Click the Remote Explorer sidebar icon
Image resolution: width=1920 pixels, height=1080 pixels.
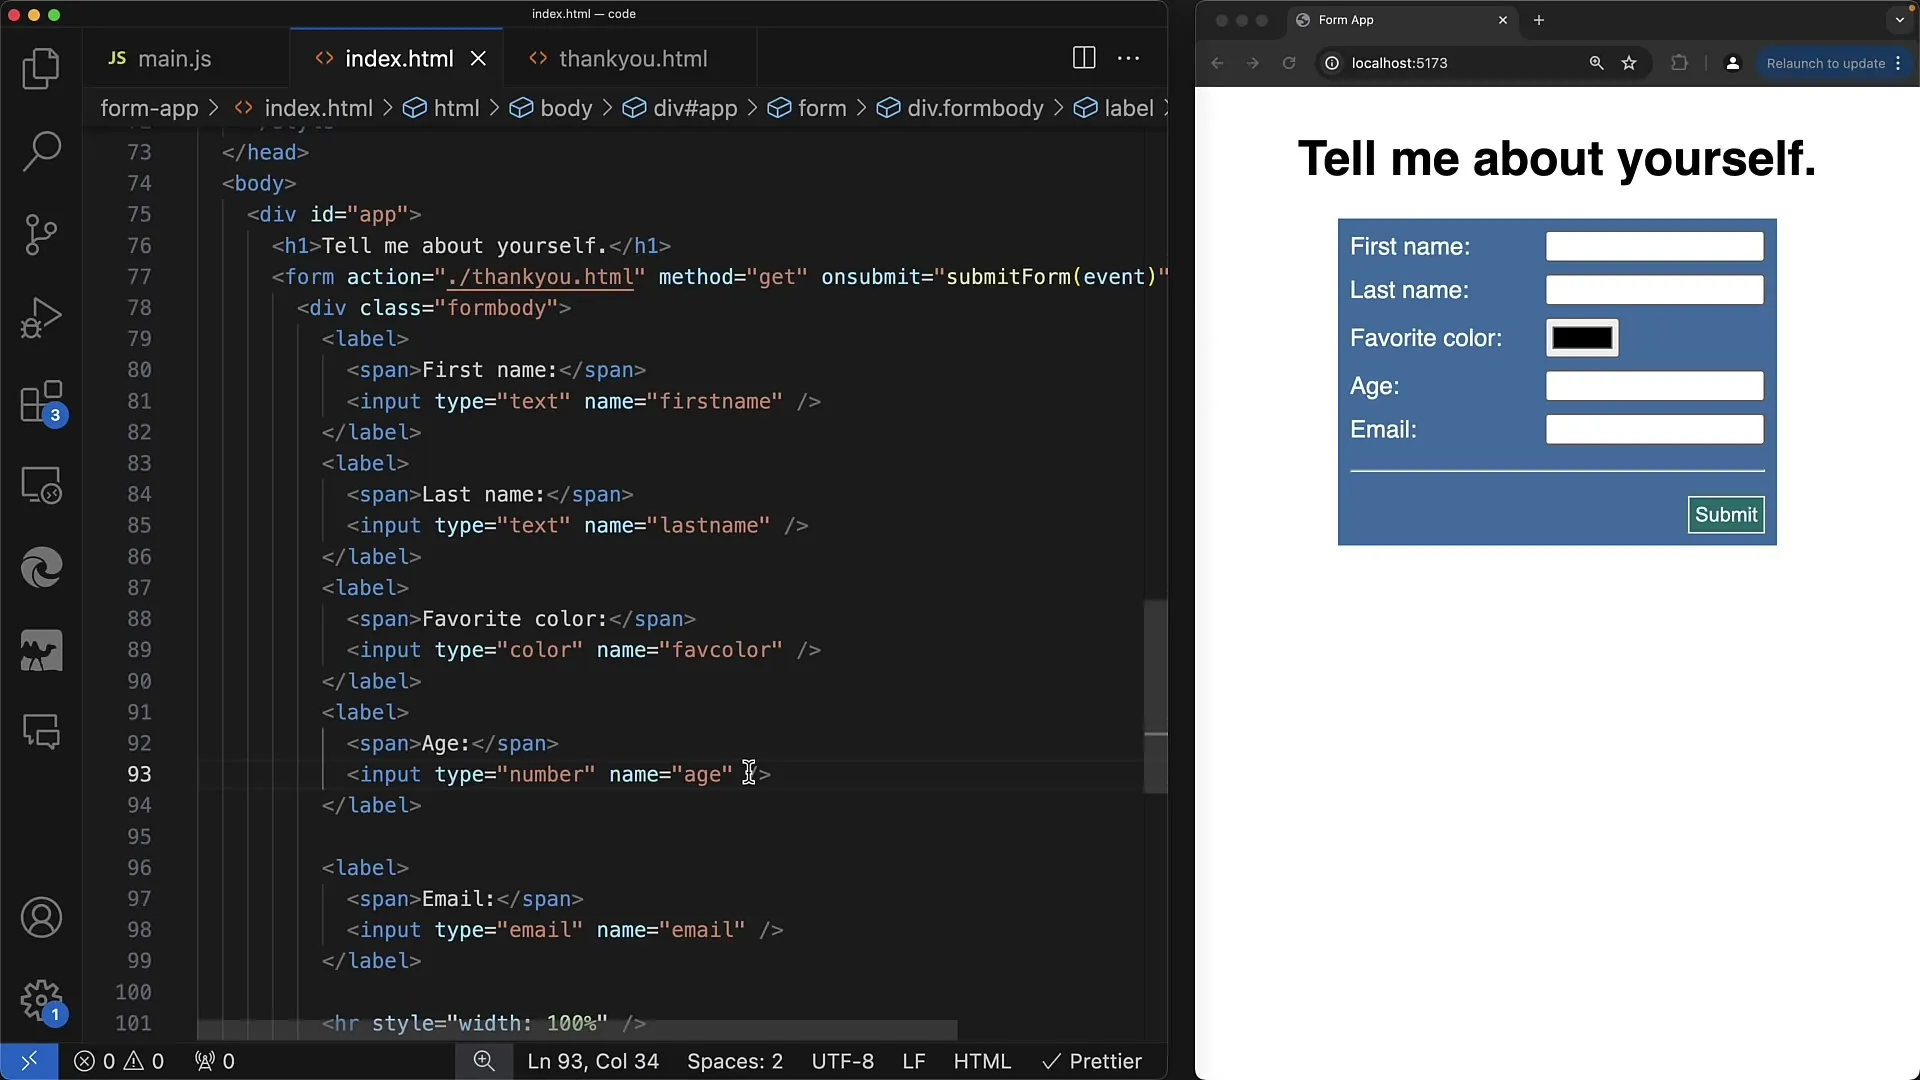coord(42,487)
